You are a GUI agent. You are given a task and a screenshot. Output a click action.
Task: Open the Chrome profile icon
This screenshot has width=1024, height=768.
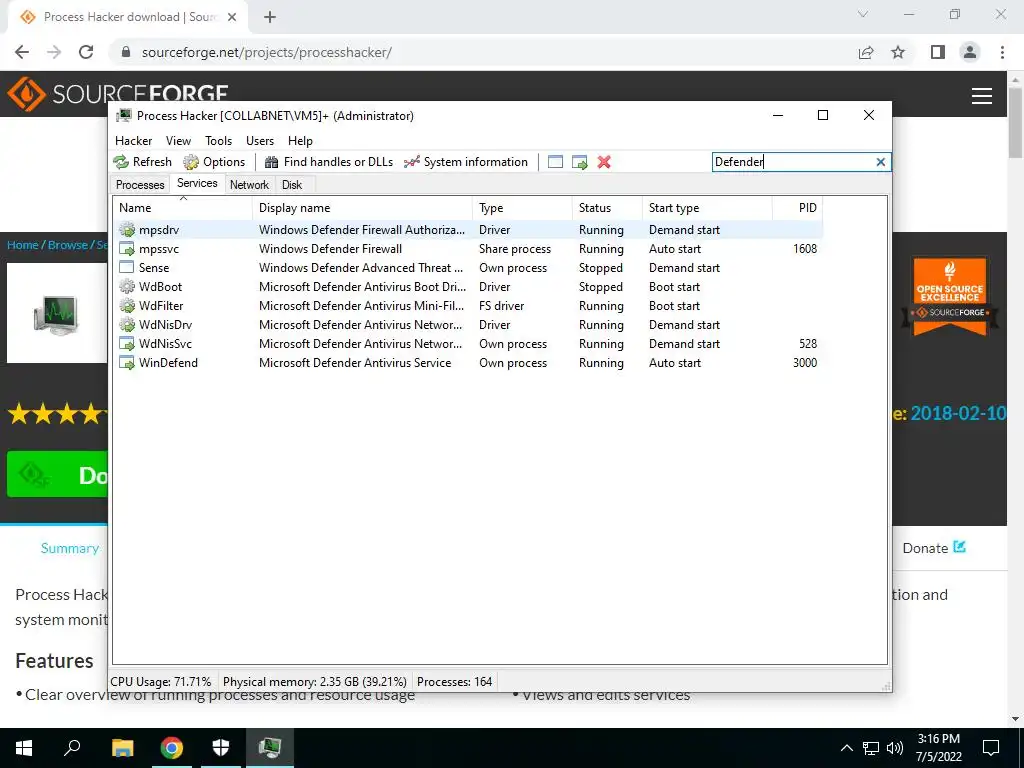tap(970, 52)
